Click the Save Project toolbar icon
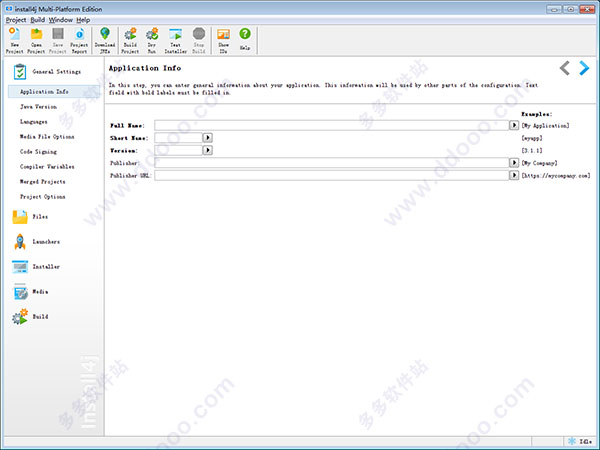 coord(58,40)
